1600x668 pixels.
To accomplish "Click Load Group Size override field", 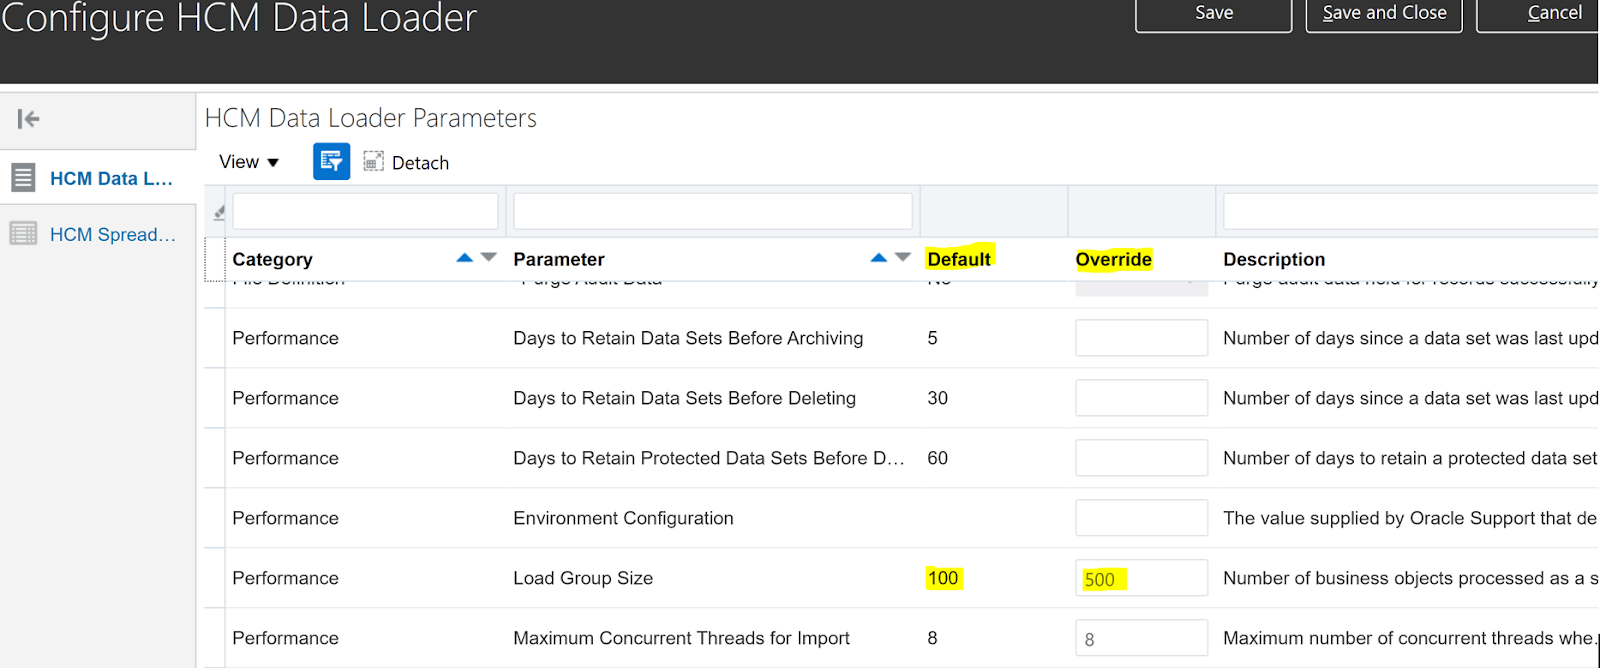I will tap(1141, 578).
